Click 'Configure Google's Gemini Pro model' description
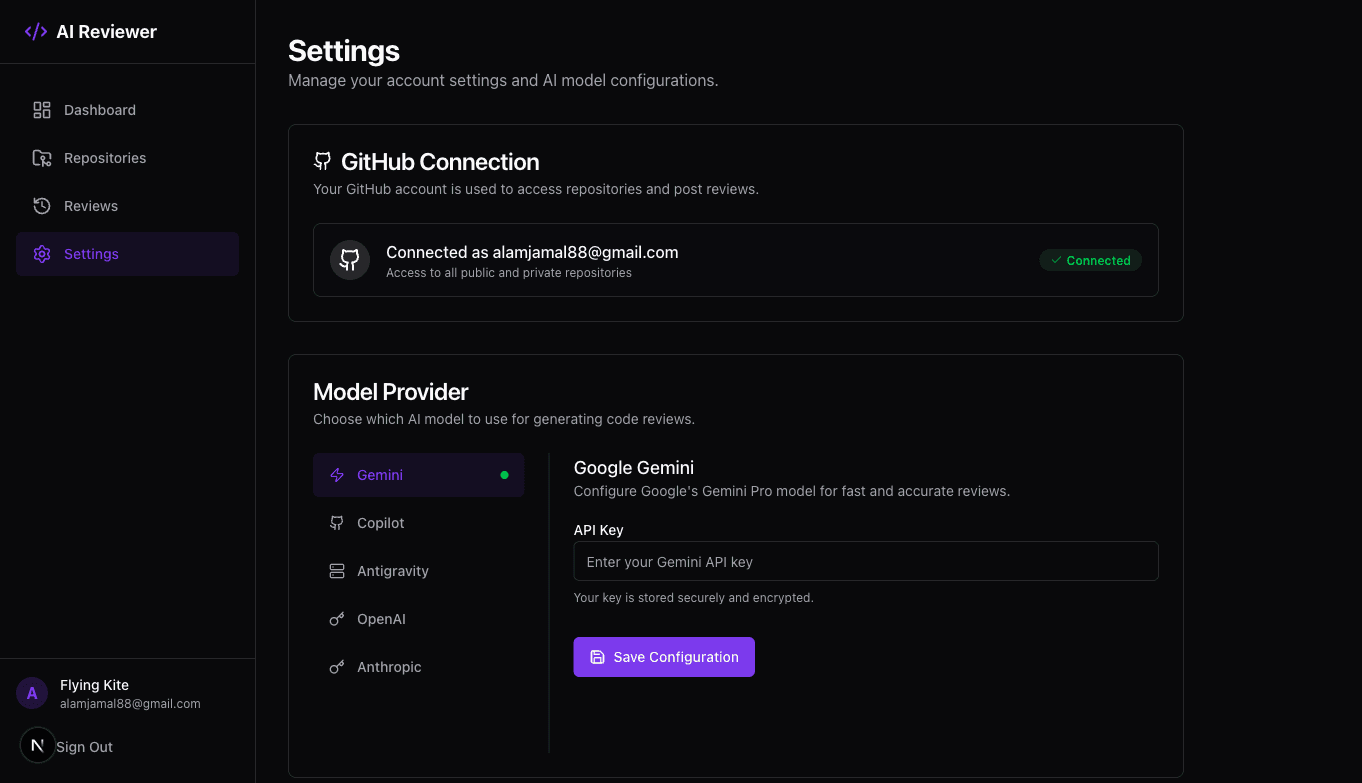 (x=792, y=491)
